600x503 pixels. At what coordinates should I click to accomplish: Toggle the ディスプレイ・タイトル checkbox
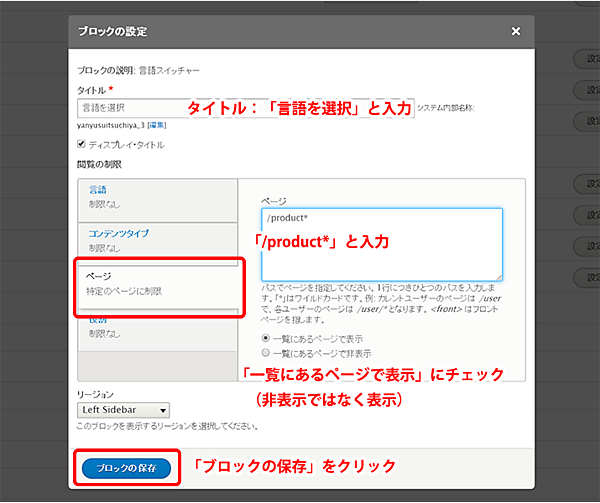[x=81, y=144]
